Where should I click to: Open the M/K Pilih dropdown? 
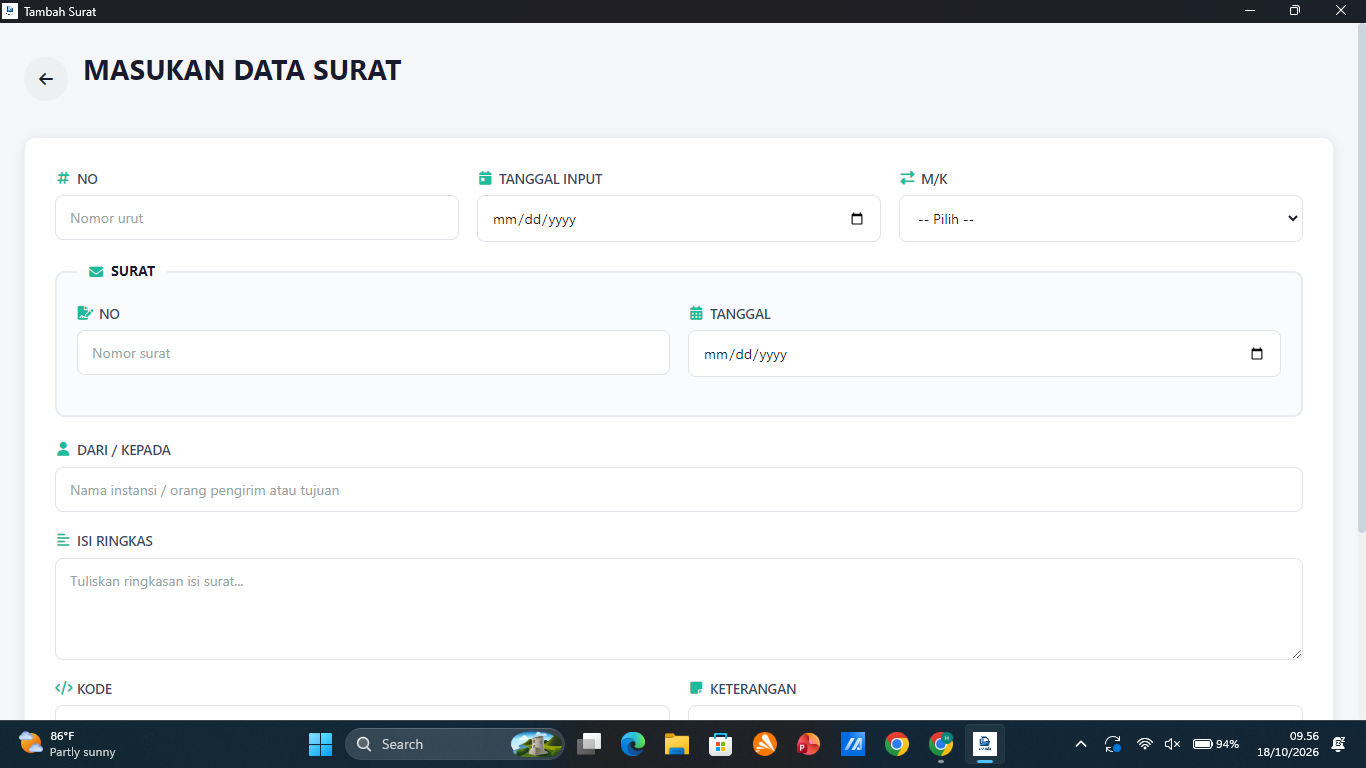(1100, 218)
